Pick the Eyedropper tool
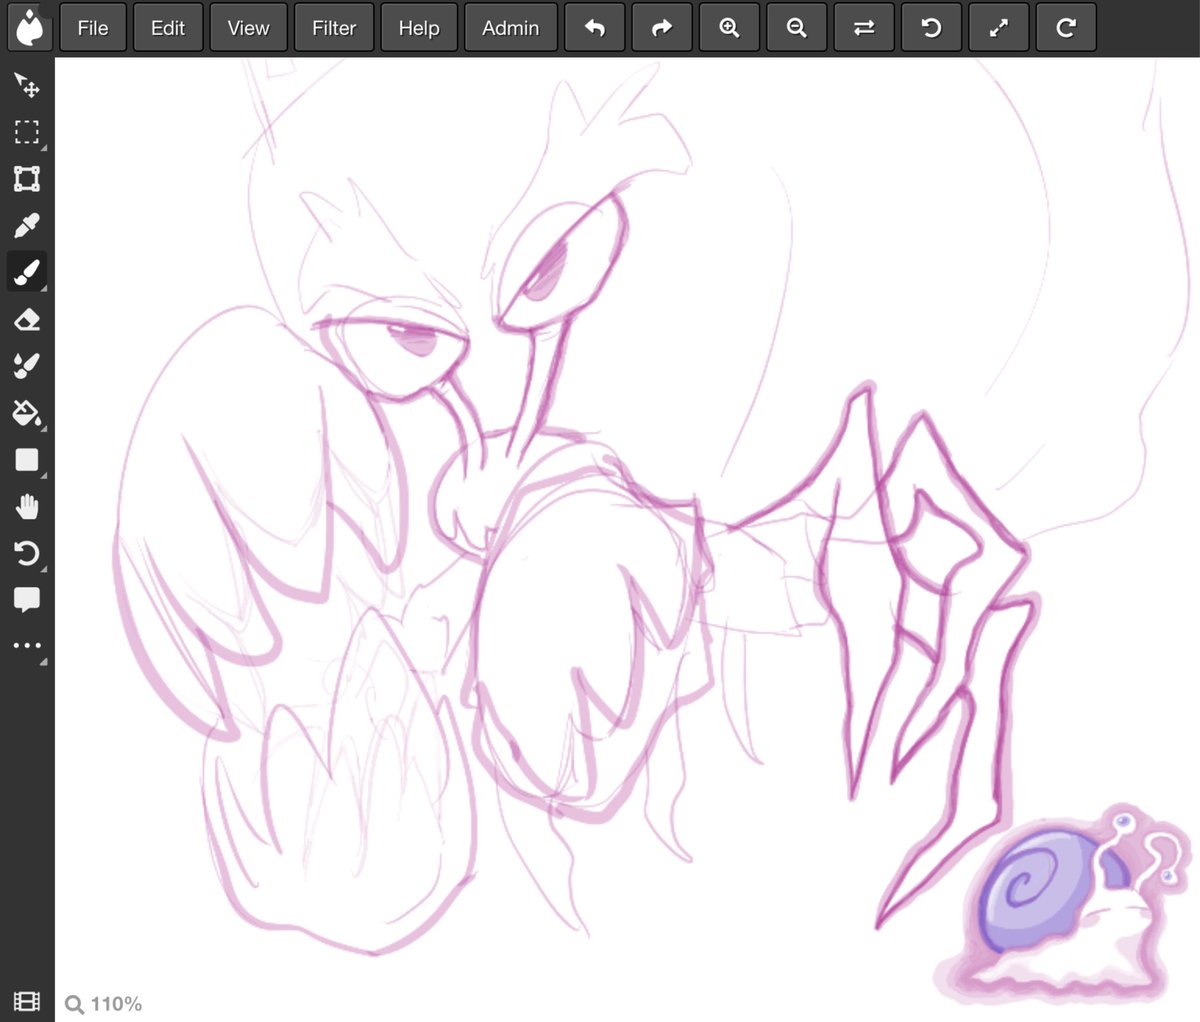 pyautogui.click(x=27, y=225)
